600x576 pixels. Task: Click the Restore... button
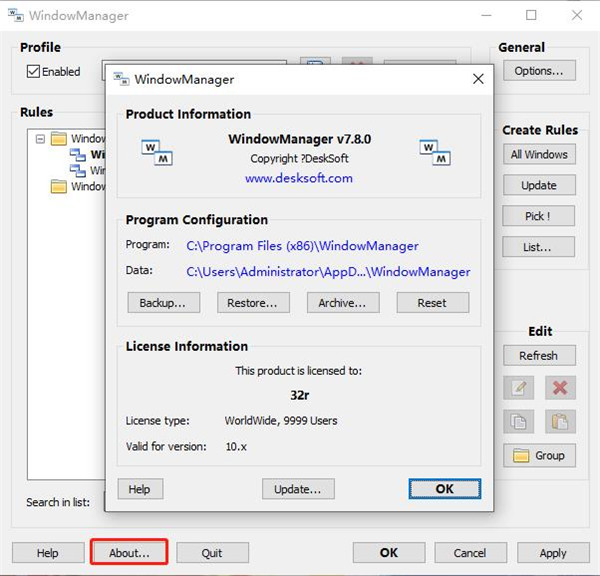click(253, 303)
